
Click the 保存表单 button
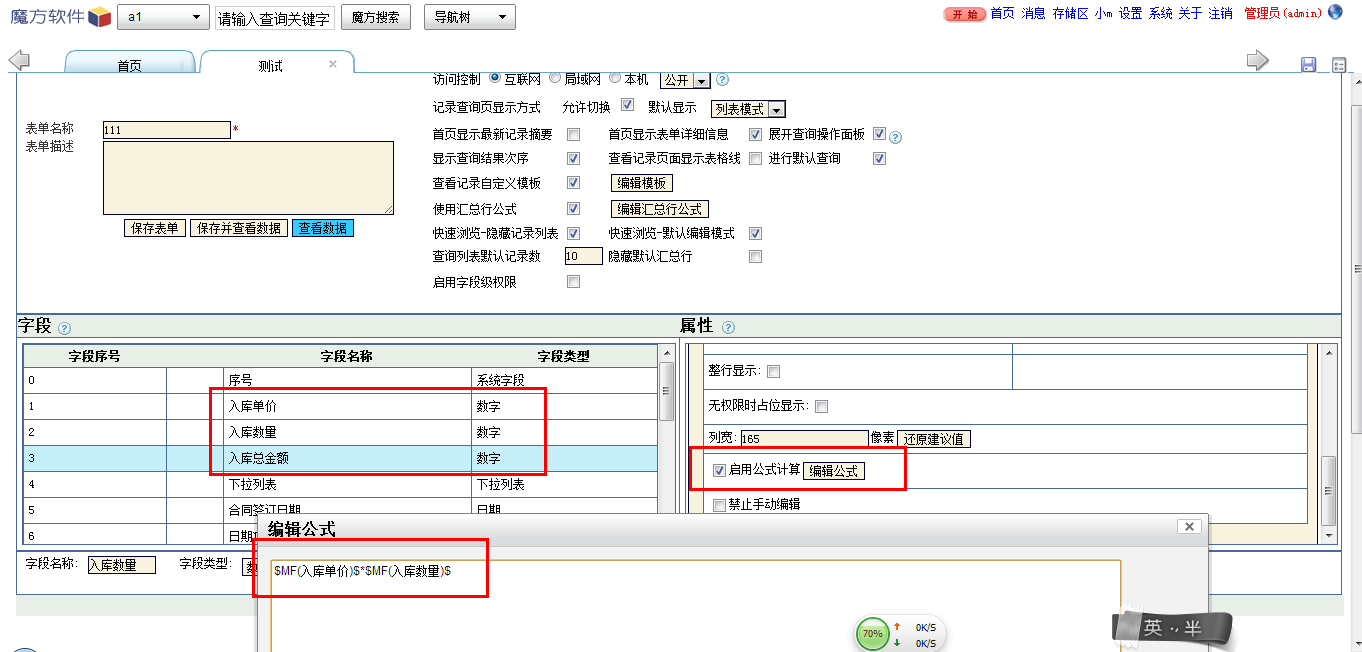click(x=155, y=228)
